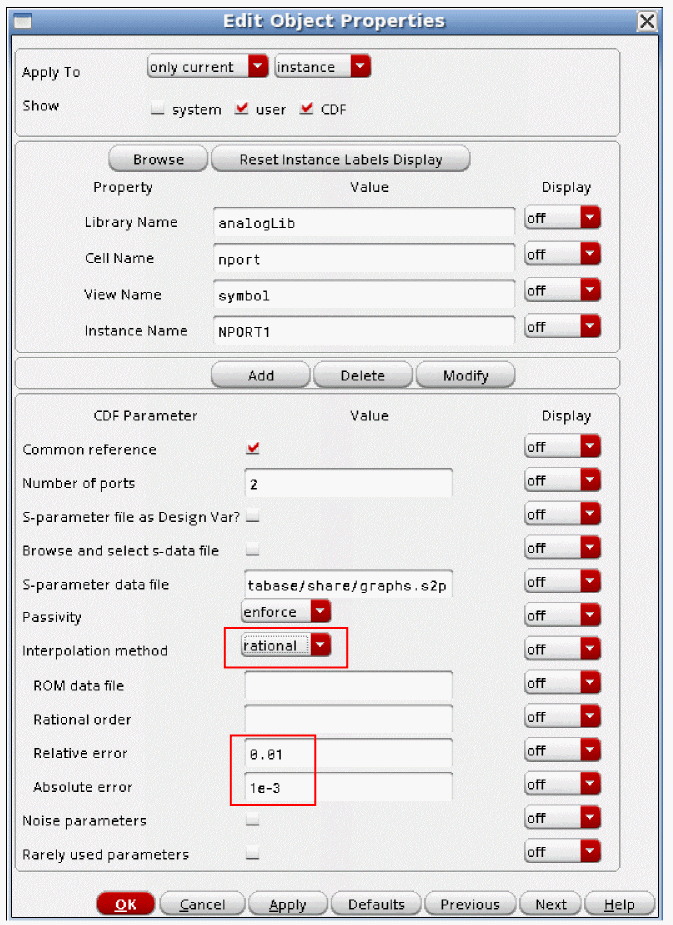This screenshot has width=673, height=925.
Task: Go to the Next object button
Action: click(550, 904)
